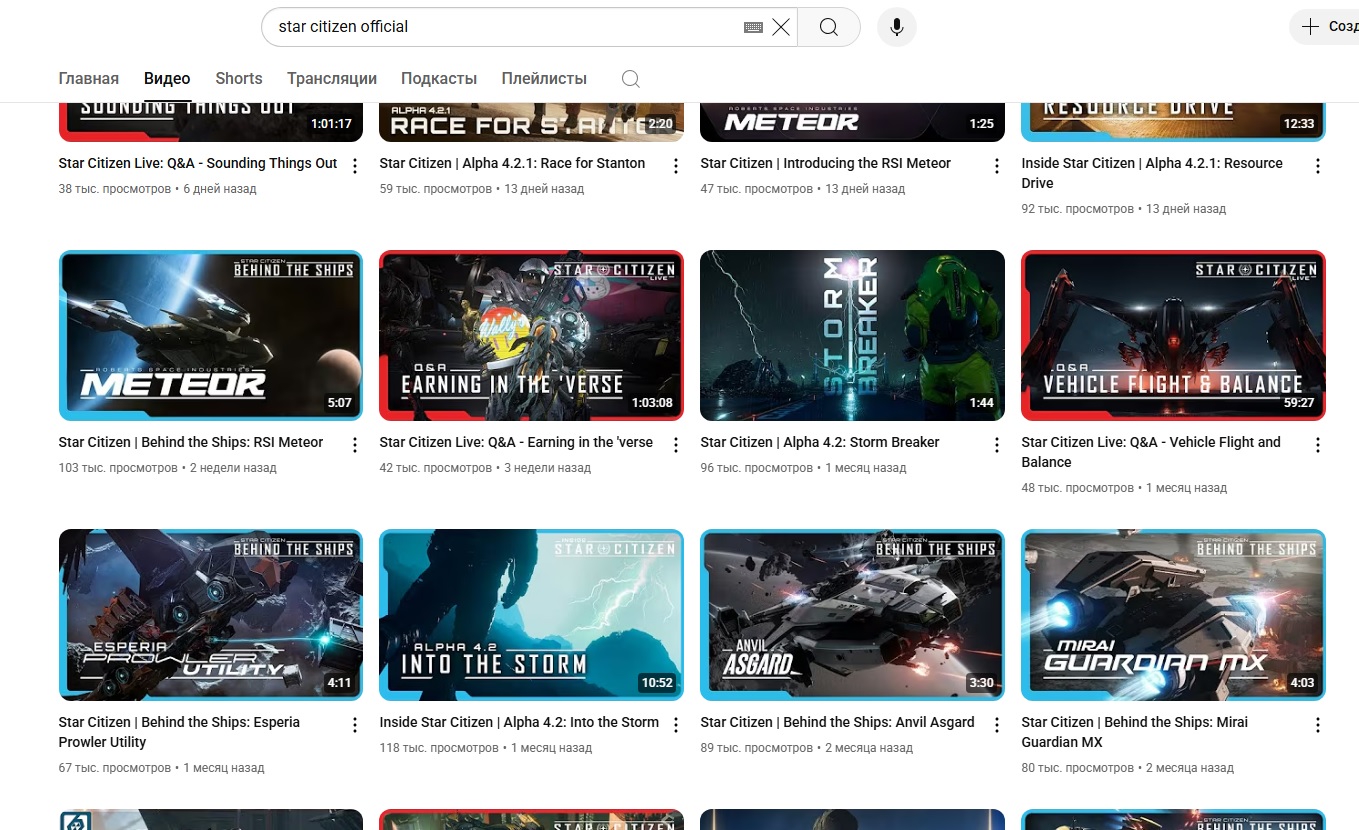Open the Подкасты tab

coord(439,78)
